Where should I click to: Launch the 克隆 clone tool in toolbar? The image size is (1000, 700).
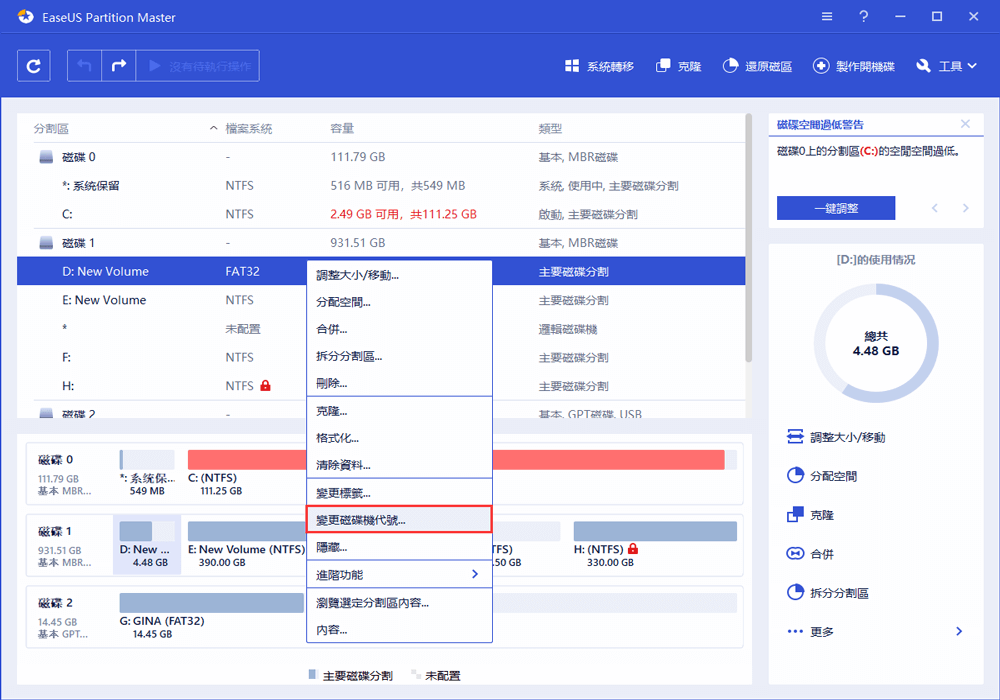[x=679, y=66]
